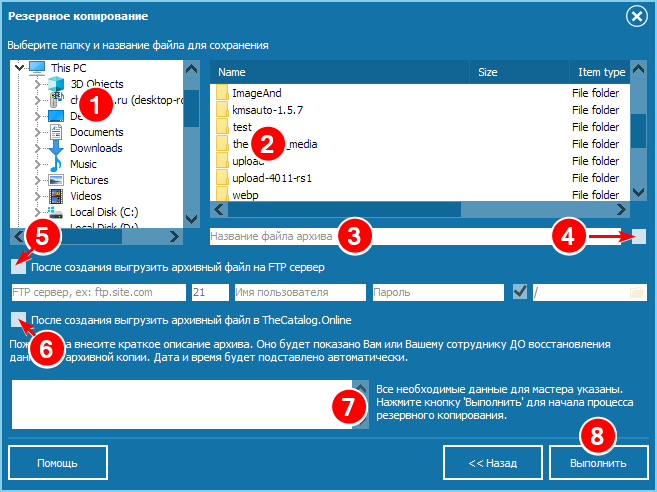Select the ImageAnd row name
The height and width of the screenshot is (492, 657).
point(257,93)
